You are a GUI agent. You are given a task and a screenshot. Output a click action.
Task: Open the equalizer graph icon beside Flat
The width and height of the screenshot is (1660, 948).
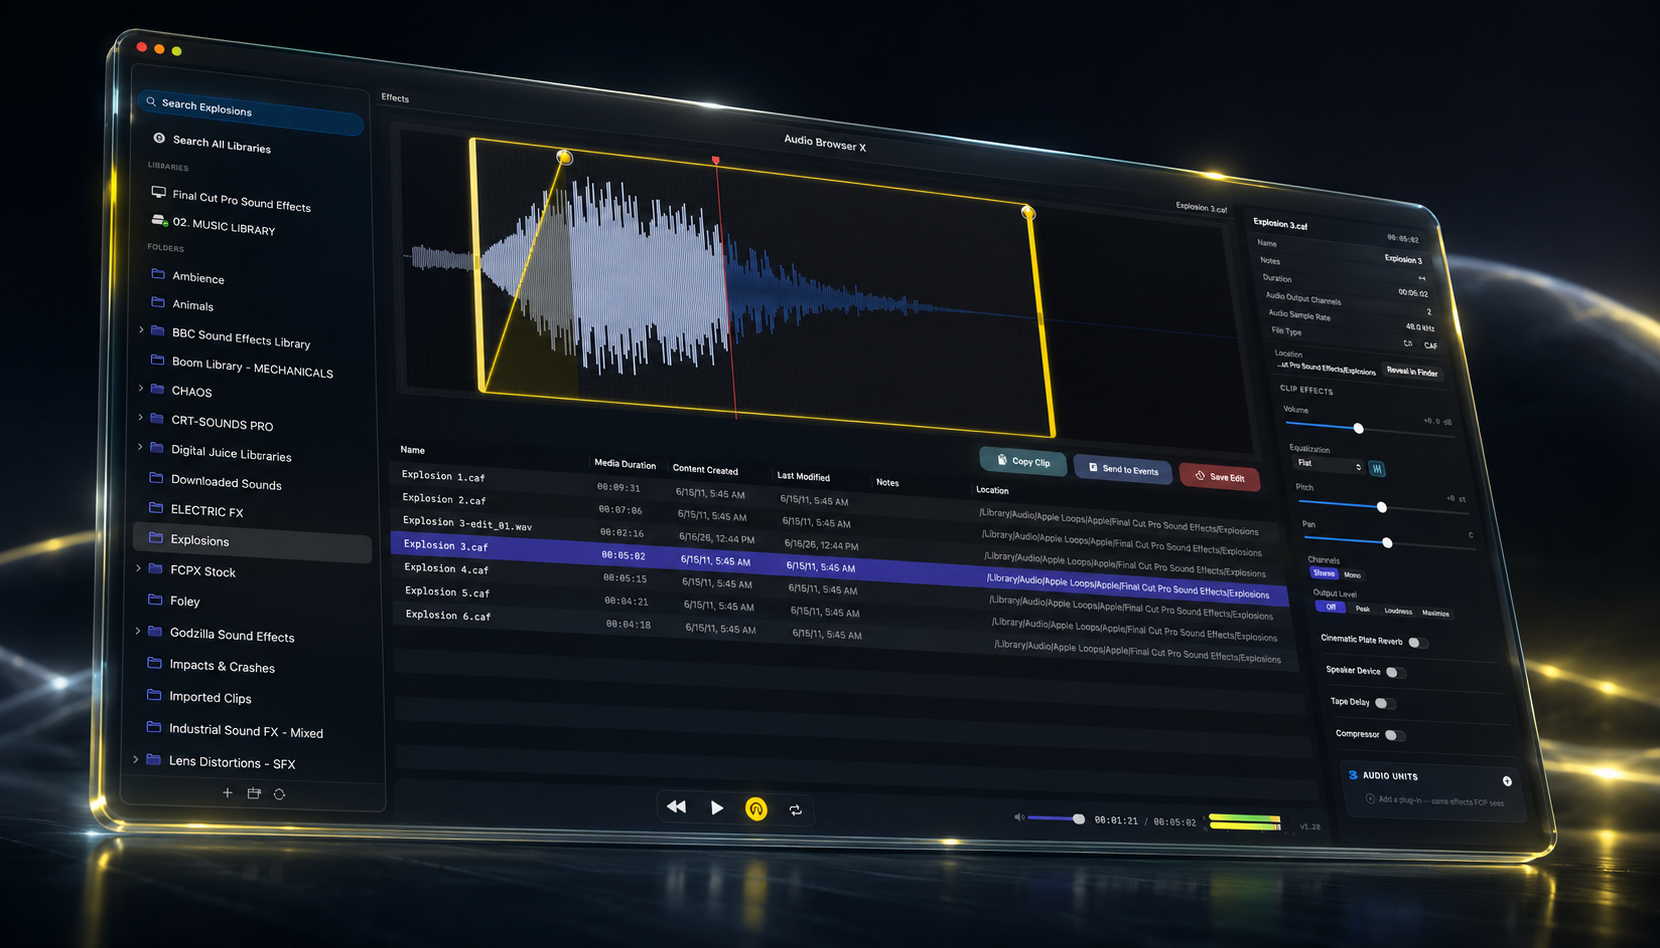[1377, 468]
